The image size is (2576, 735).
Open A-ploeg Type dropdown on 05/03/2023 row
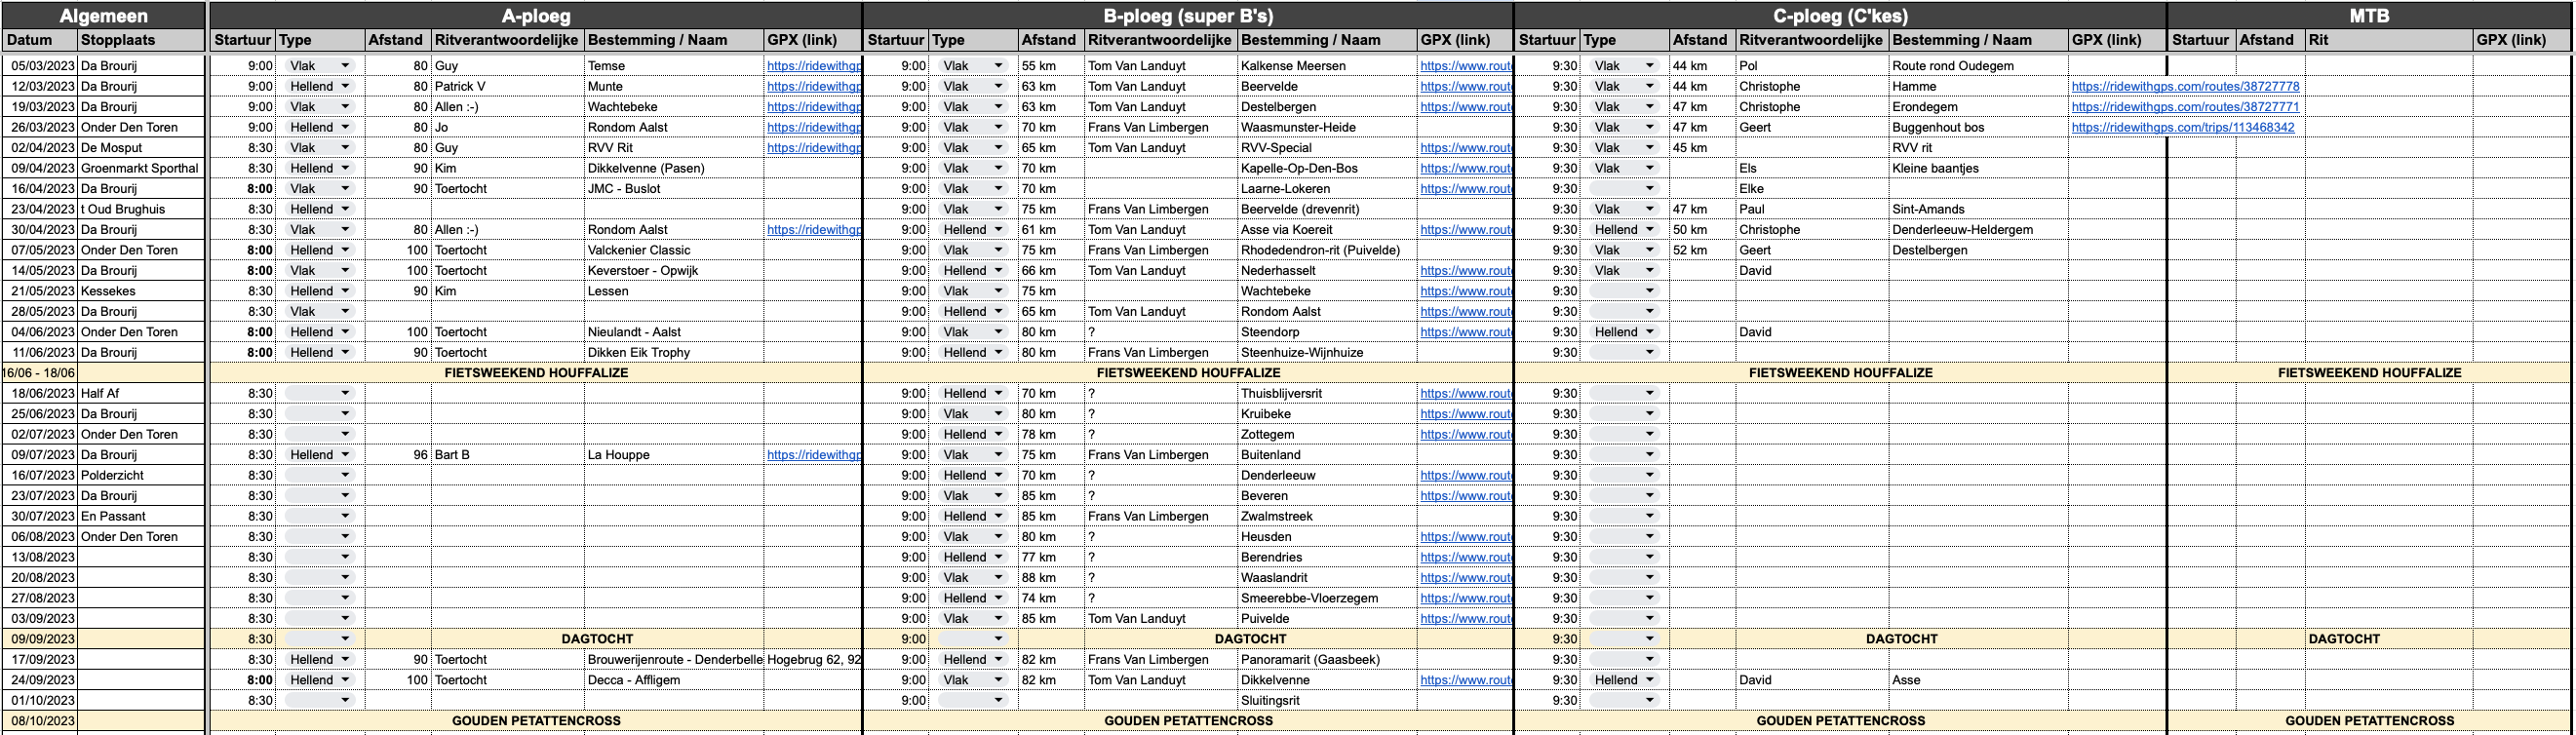click(319, 66)
